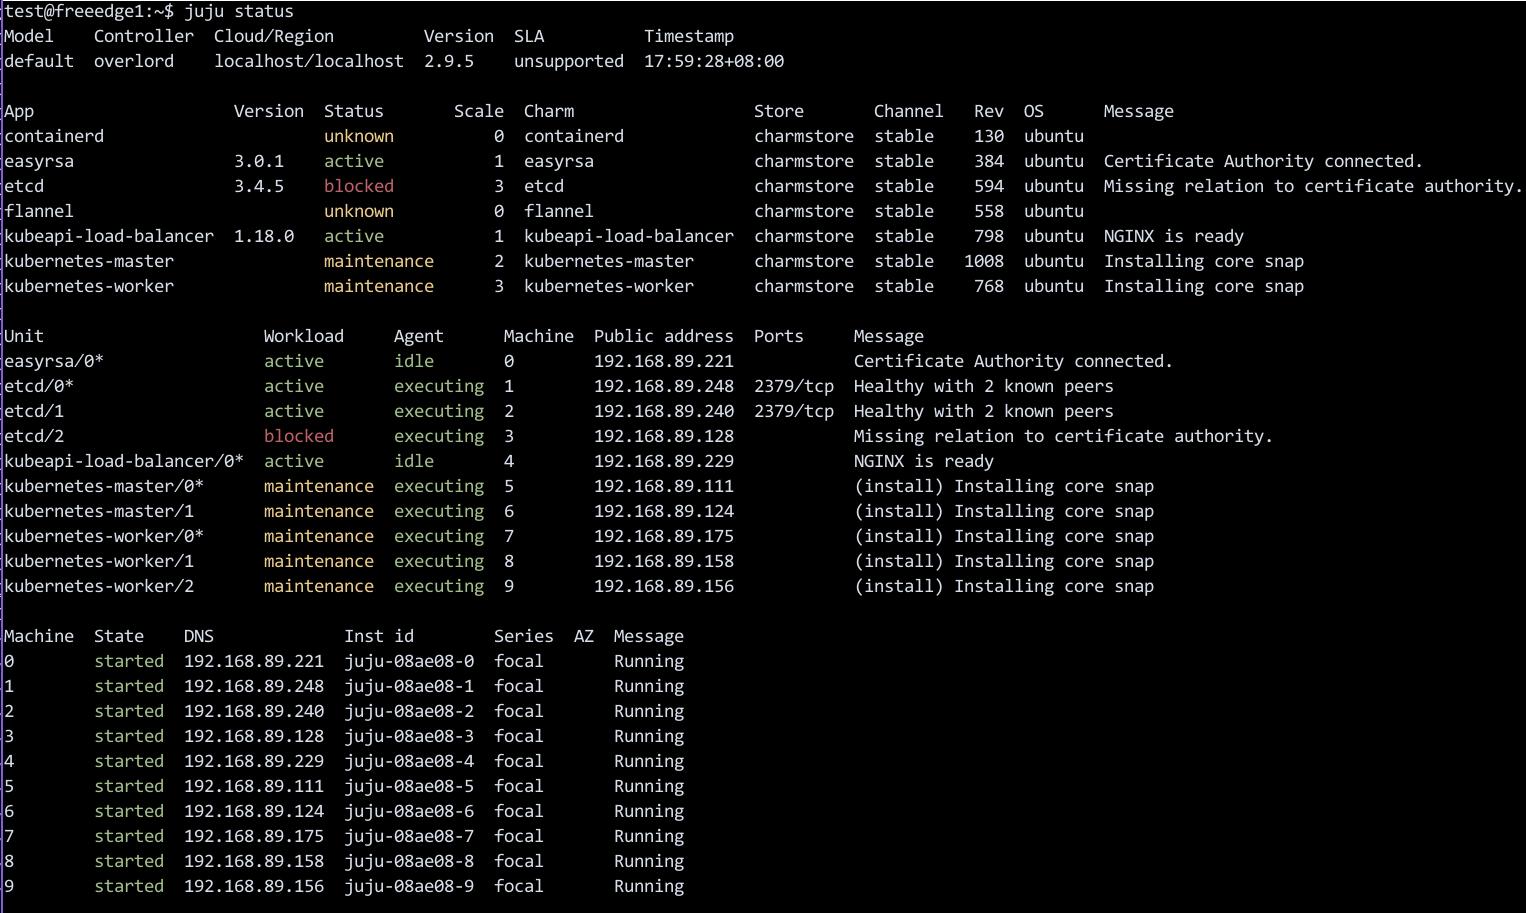
Task: Click DNS 192.168.89.124 in Machine table
Action: (x=254, y=811)
